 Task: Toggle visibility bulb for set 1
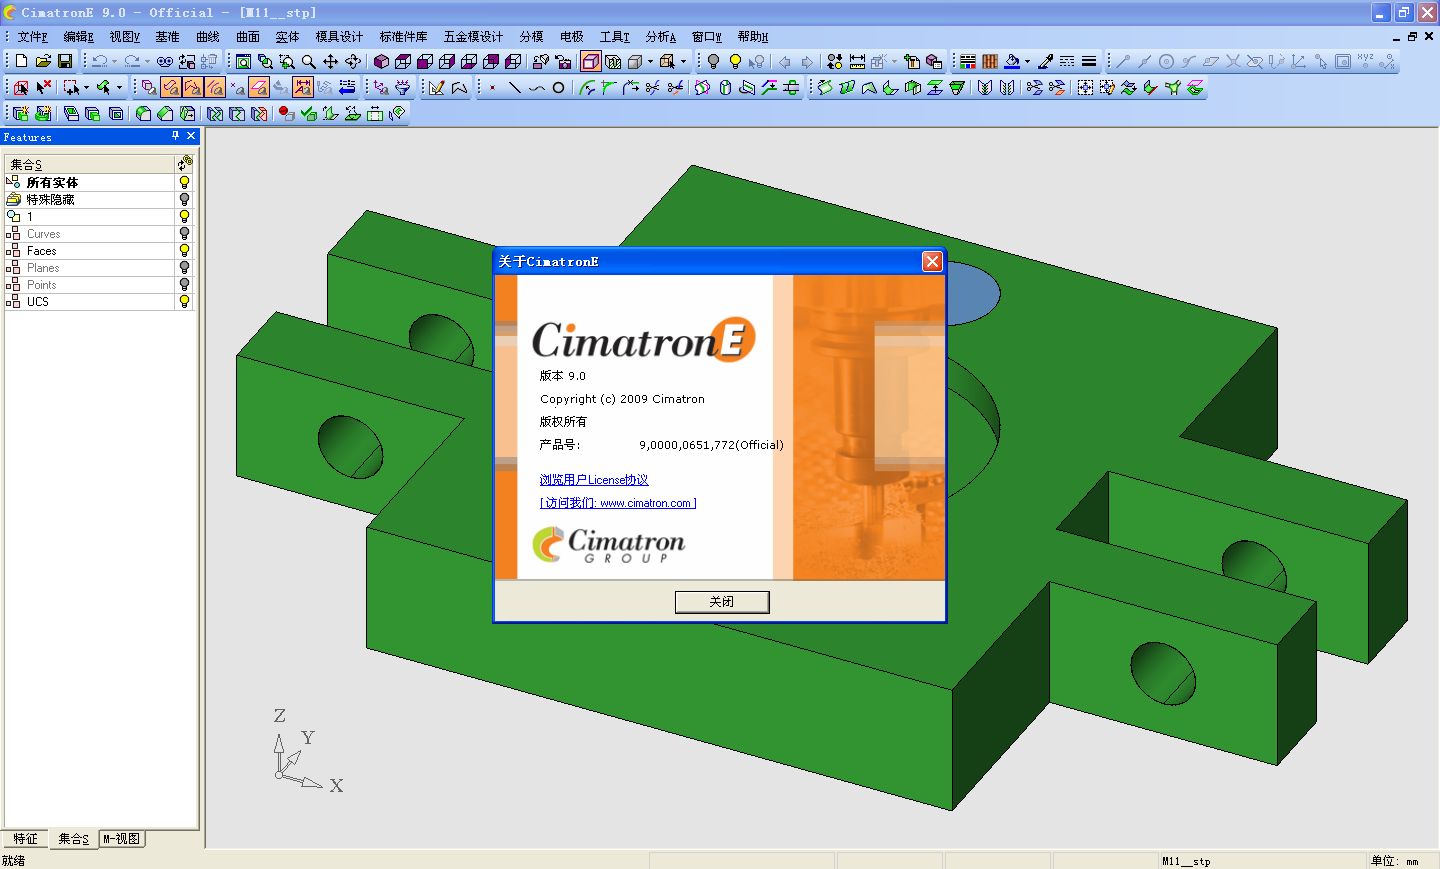coord(184,216)
